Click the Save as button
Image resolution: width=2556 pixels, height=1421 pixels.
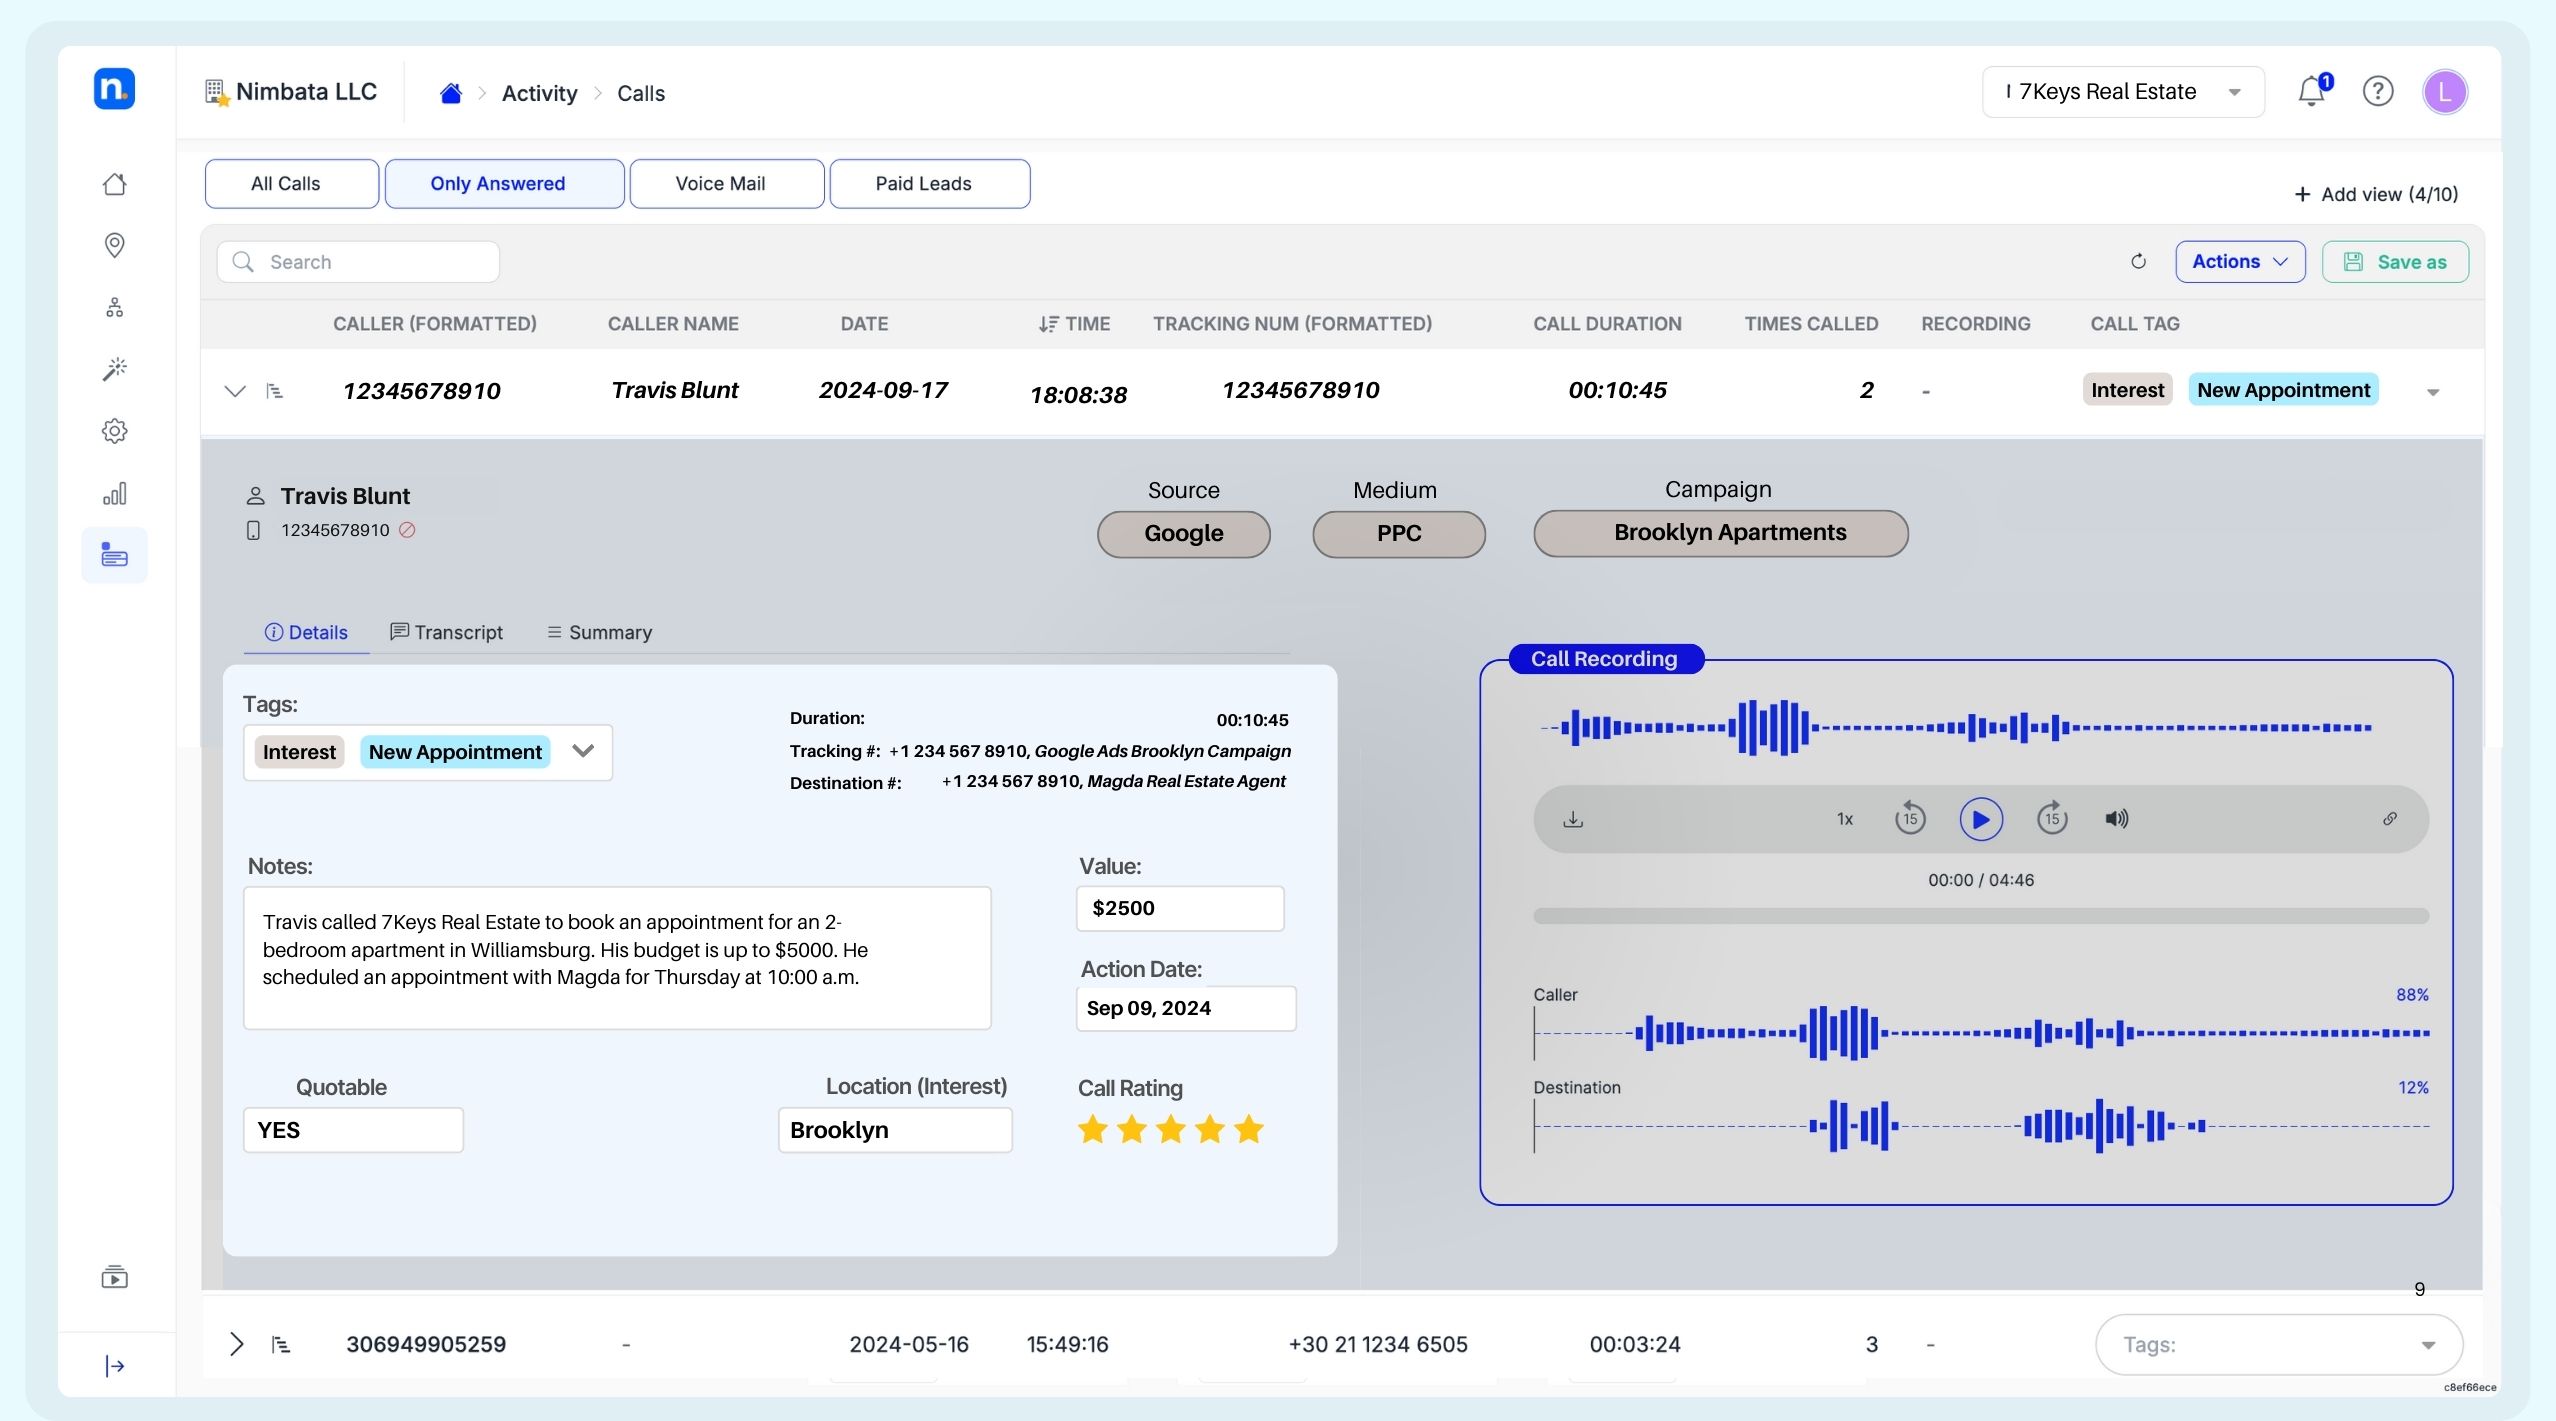pos(2395,262)
